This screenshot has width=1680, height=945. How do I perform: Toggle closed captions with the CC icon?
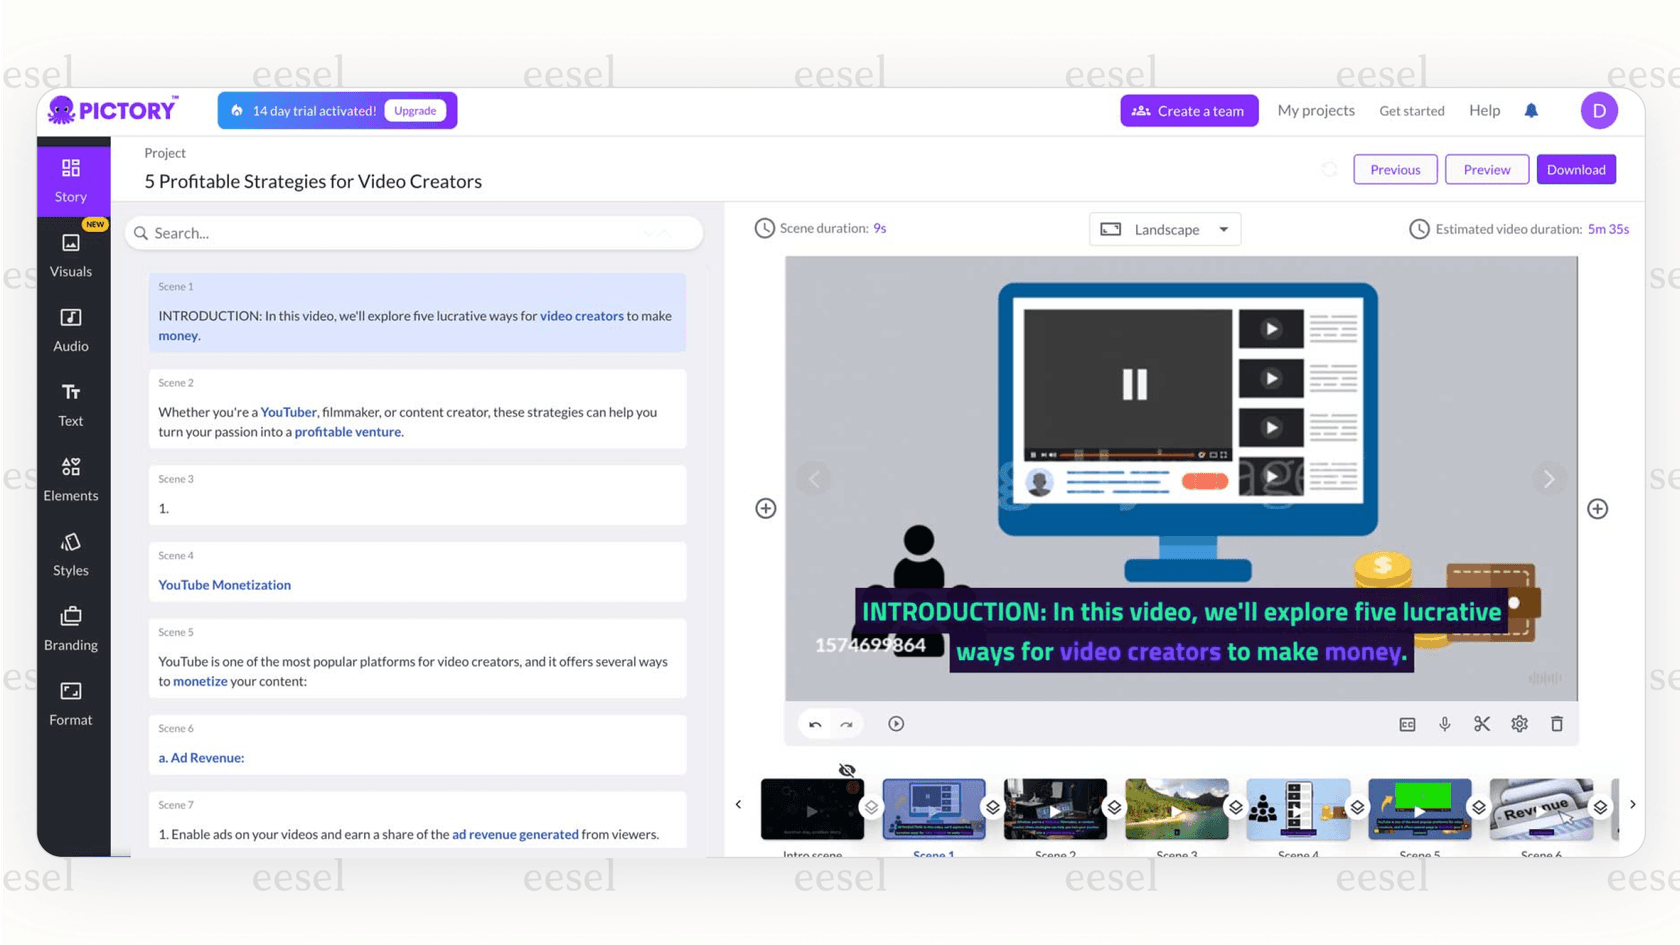point(1406,723)
